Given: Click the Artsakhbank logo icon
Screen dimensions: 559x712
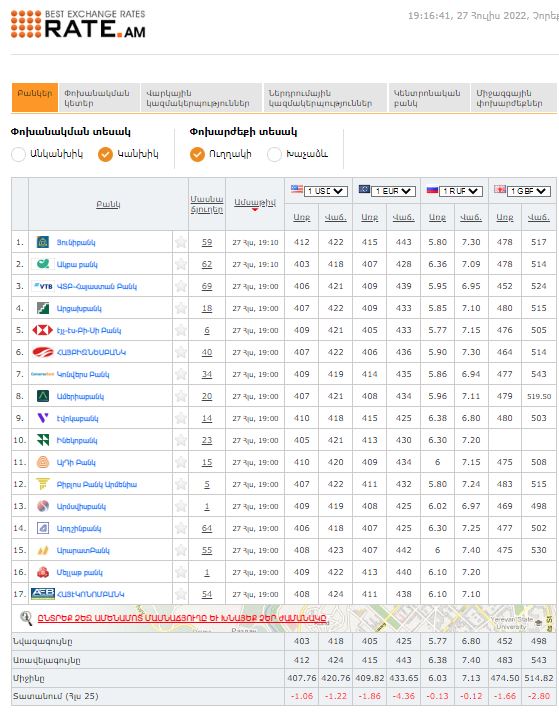Looking at the screenshot, I should (x=43, y=308).
